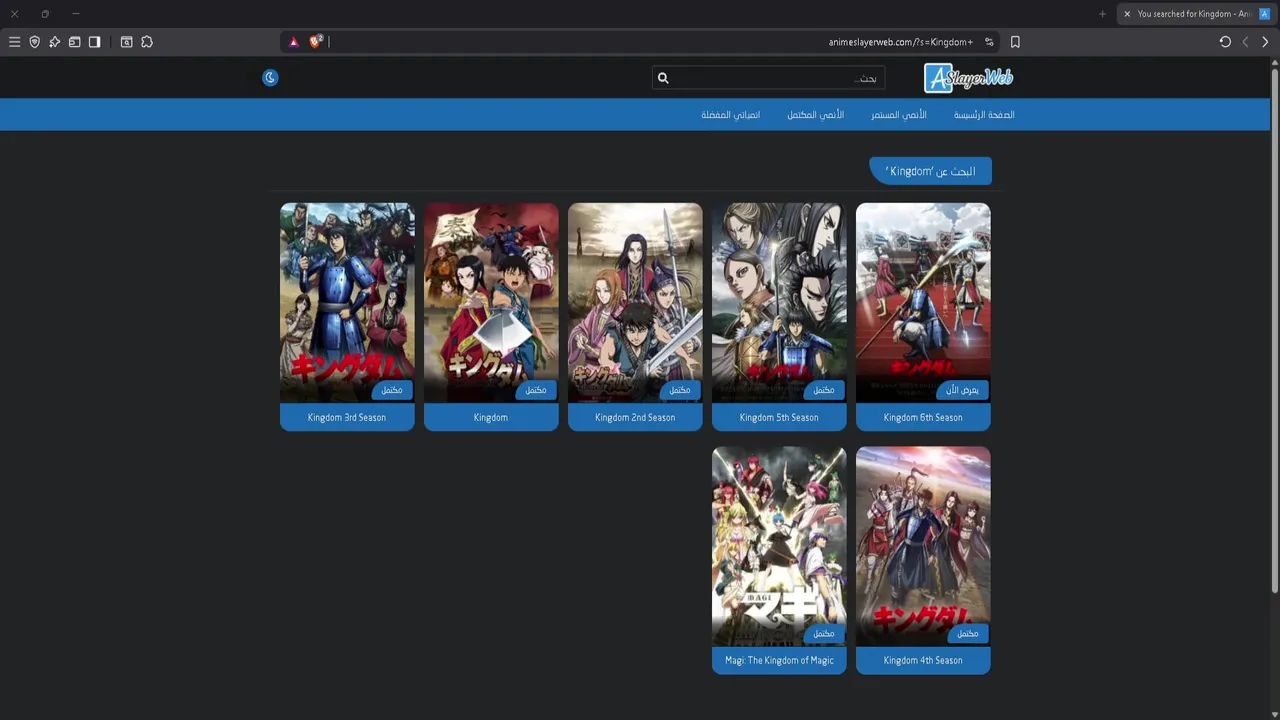Click 'Kingdom 3rd Season' title link
Image resolution: width=1280 pixels, height=720 pixels.
pos(347,418)
